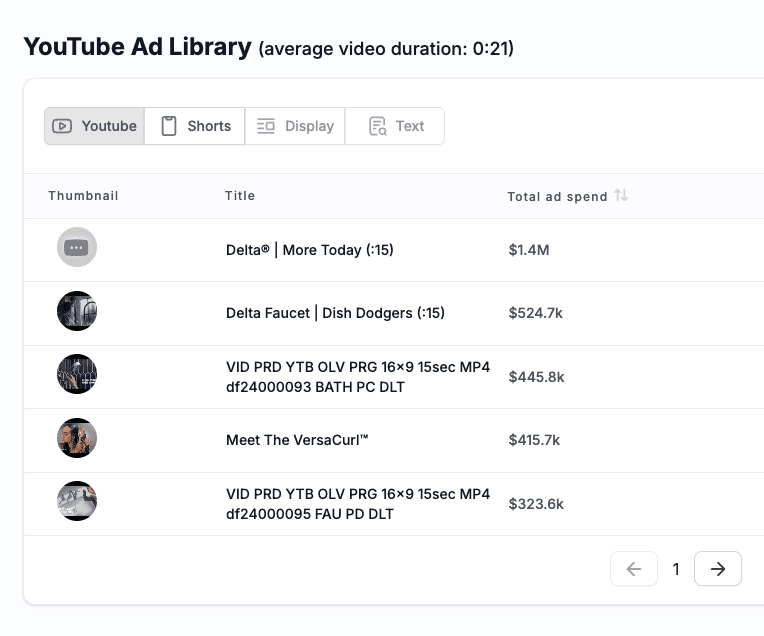Open Delta Faucet Dish Dodgers thumbnail

77,311
